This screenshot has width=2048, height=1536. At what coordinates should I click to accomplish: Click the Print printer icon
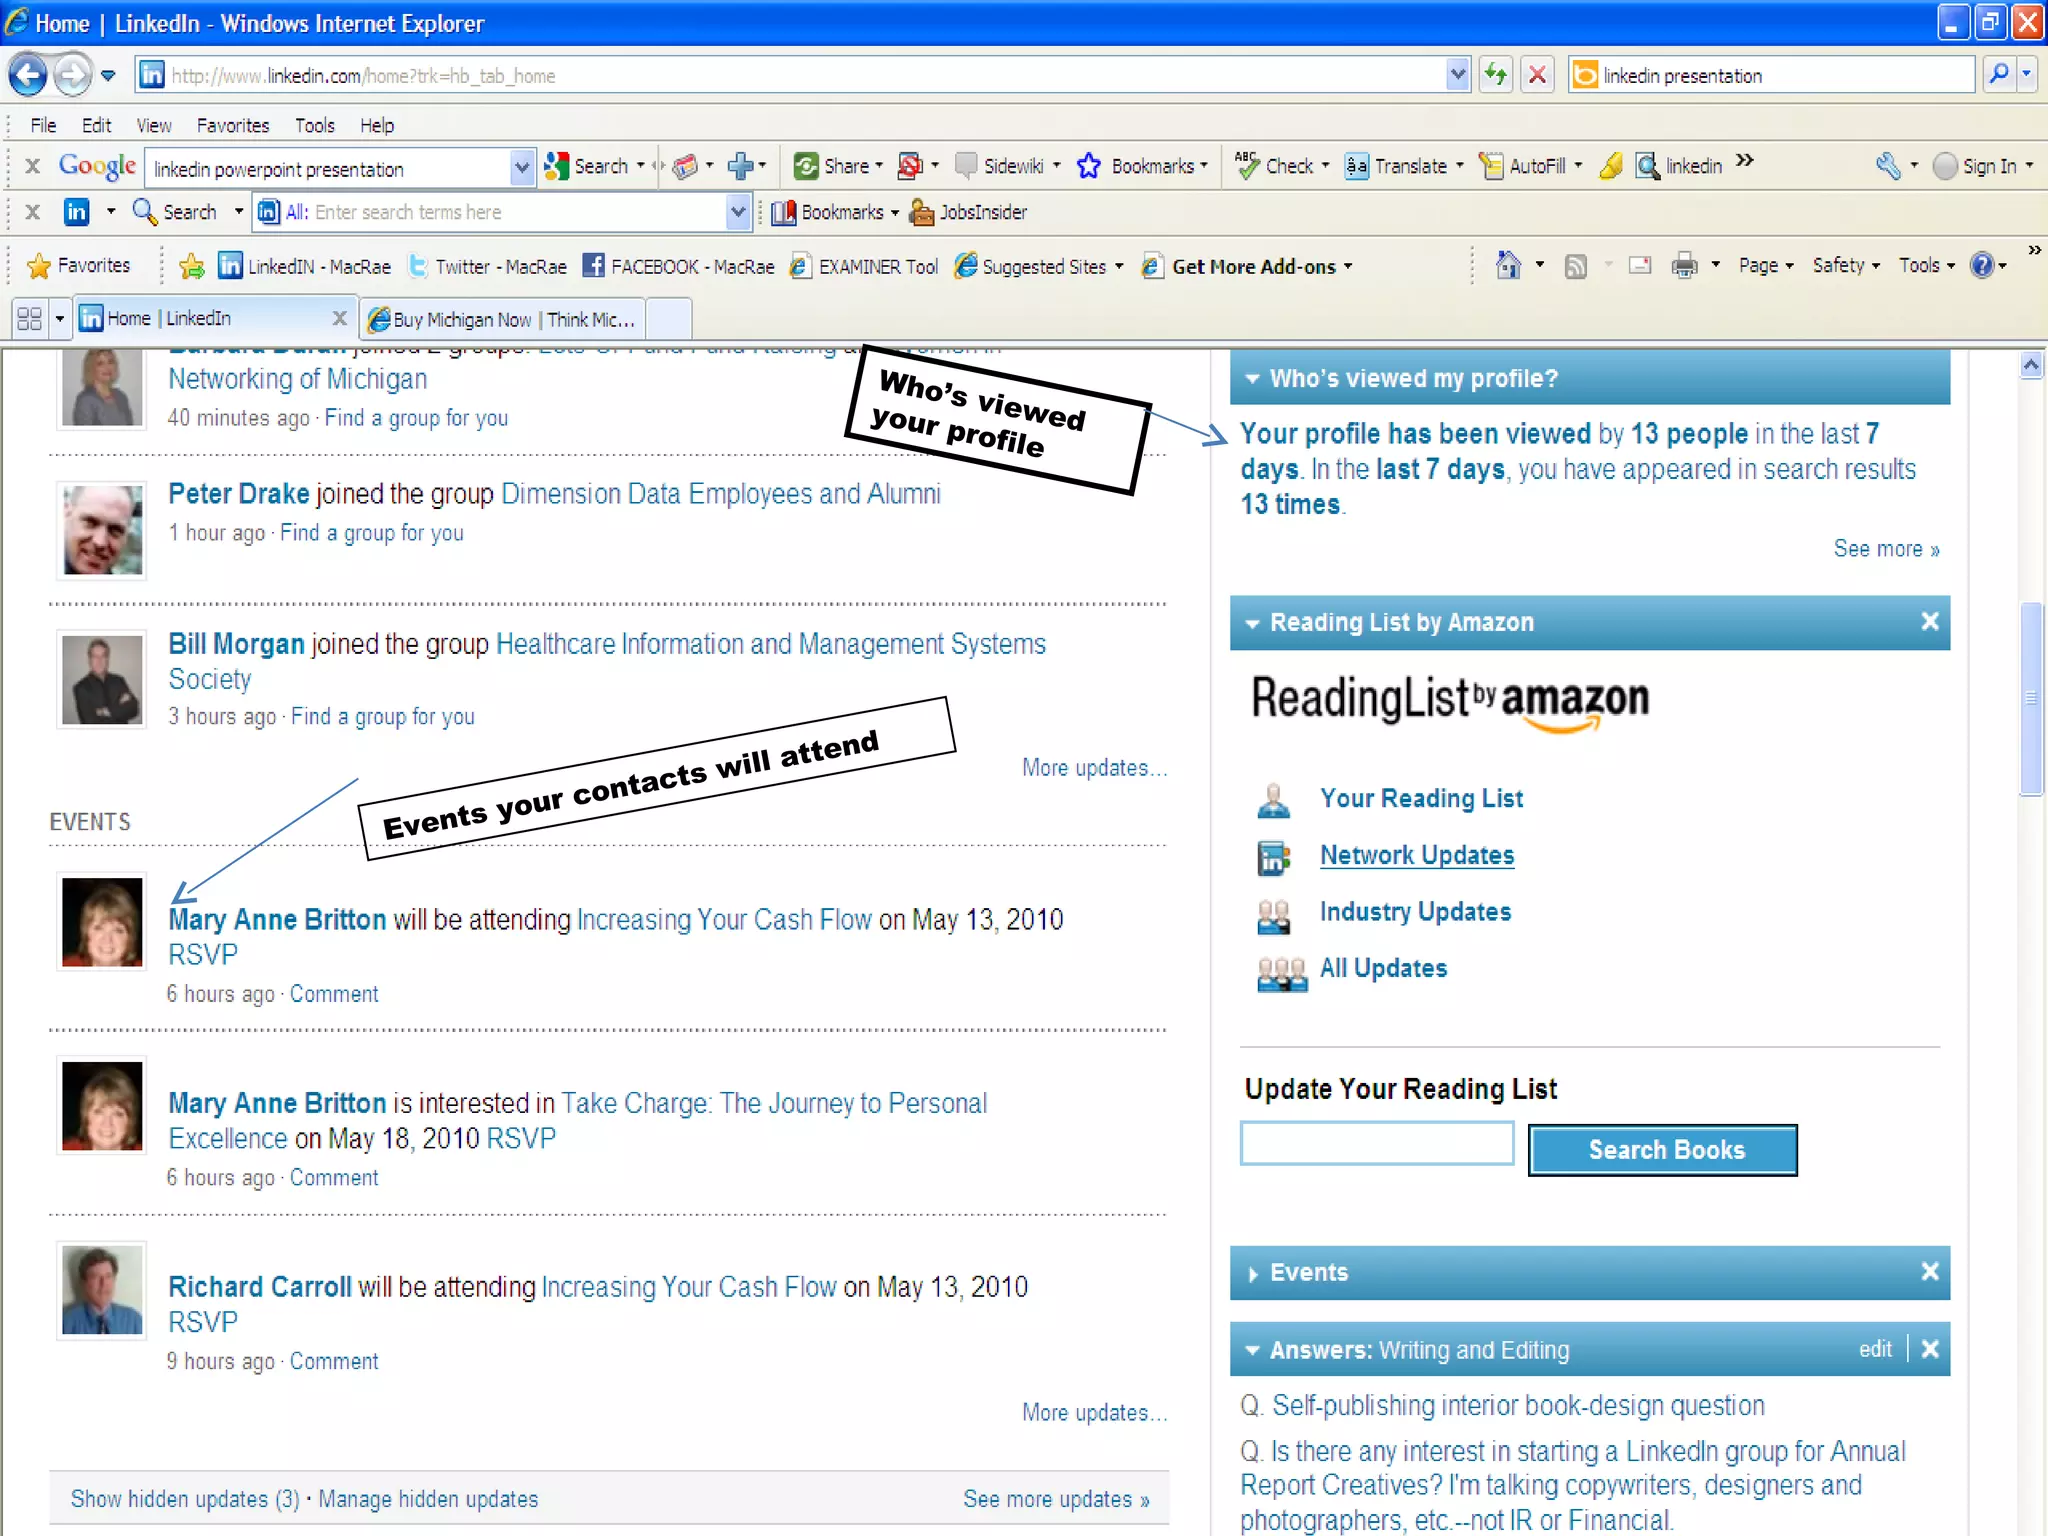point(1684,266)
